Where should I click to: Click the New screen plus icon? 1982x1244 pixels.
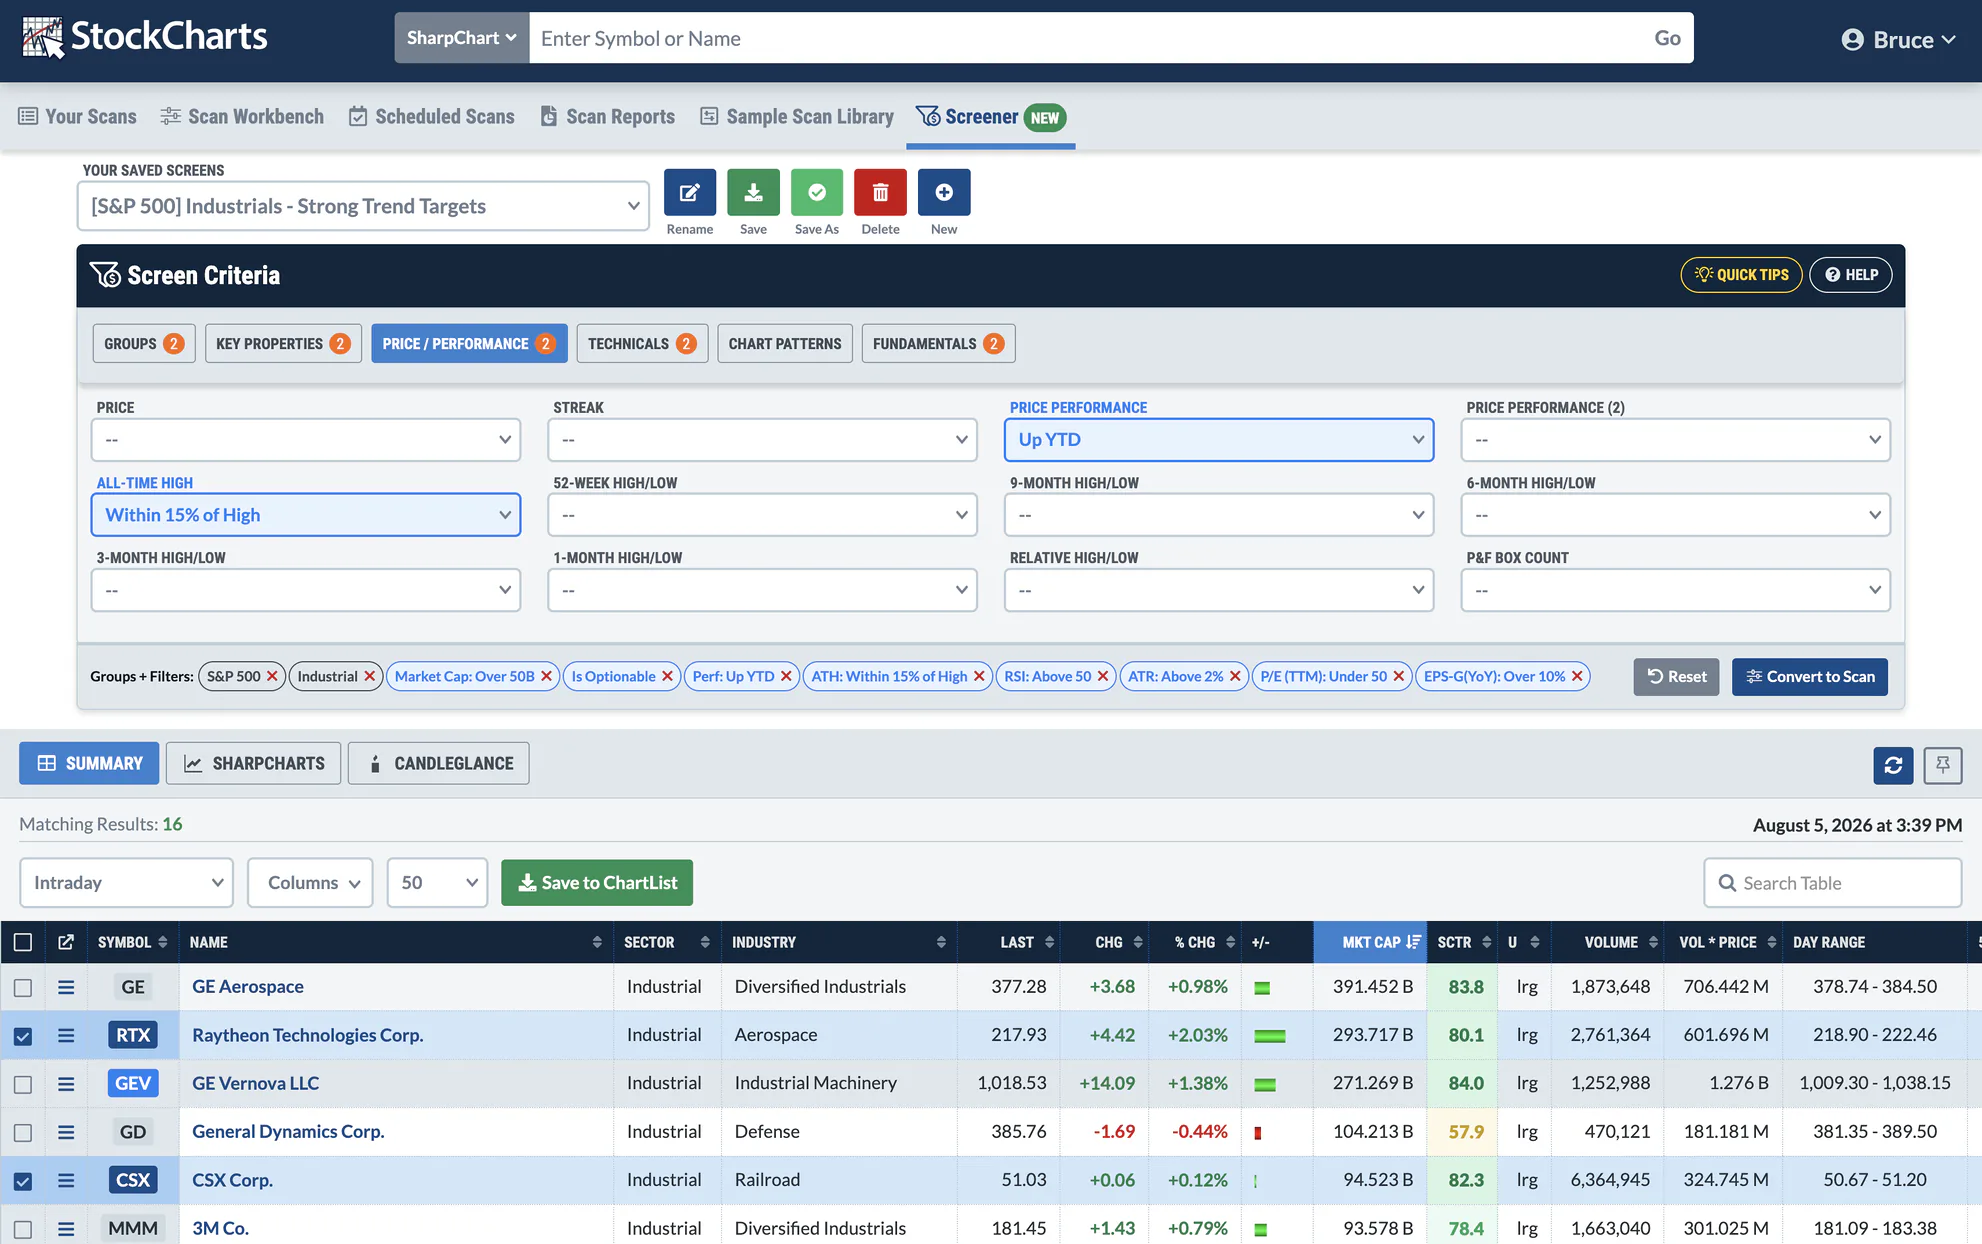pos(944,192)
